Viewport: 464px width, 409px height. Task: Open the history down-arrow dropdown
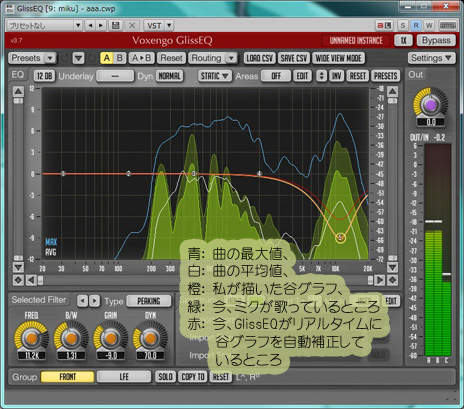tap(79, 58)
